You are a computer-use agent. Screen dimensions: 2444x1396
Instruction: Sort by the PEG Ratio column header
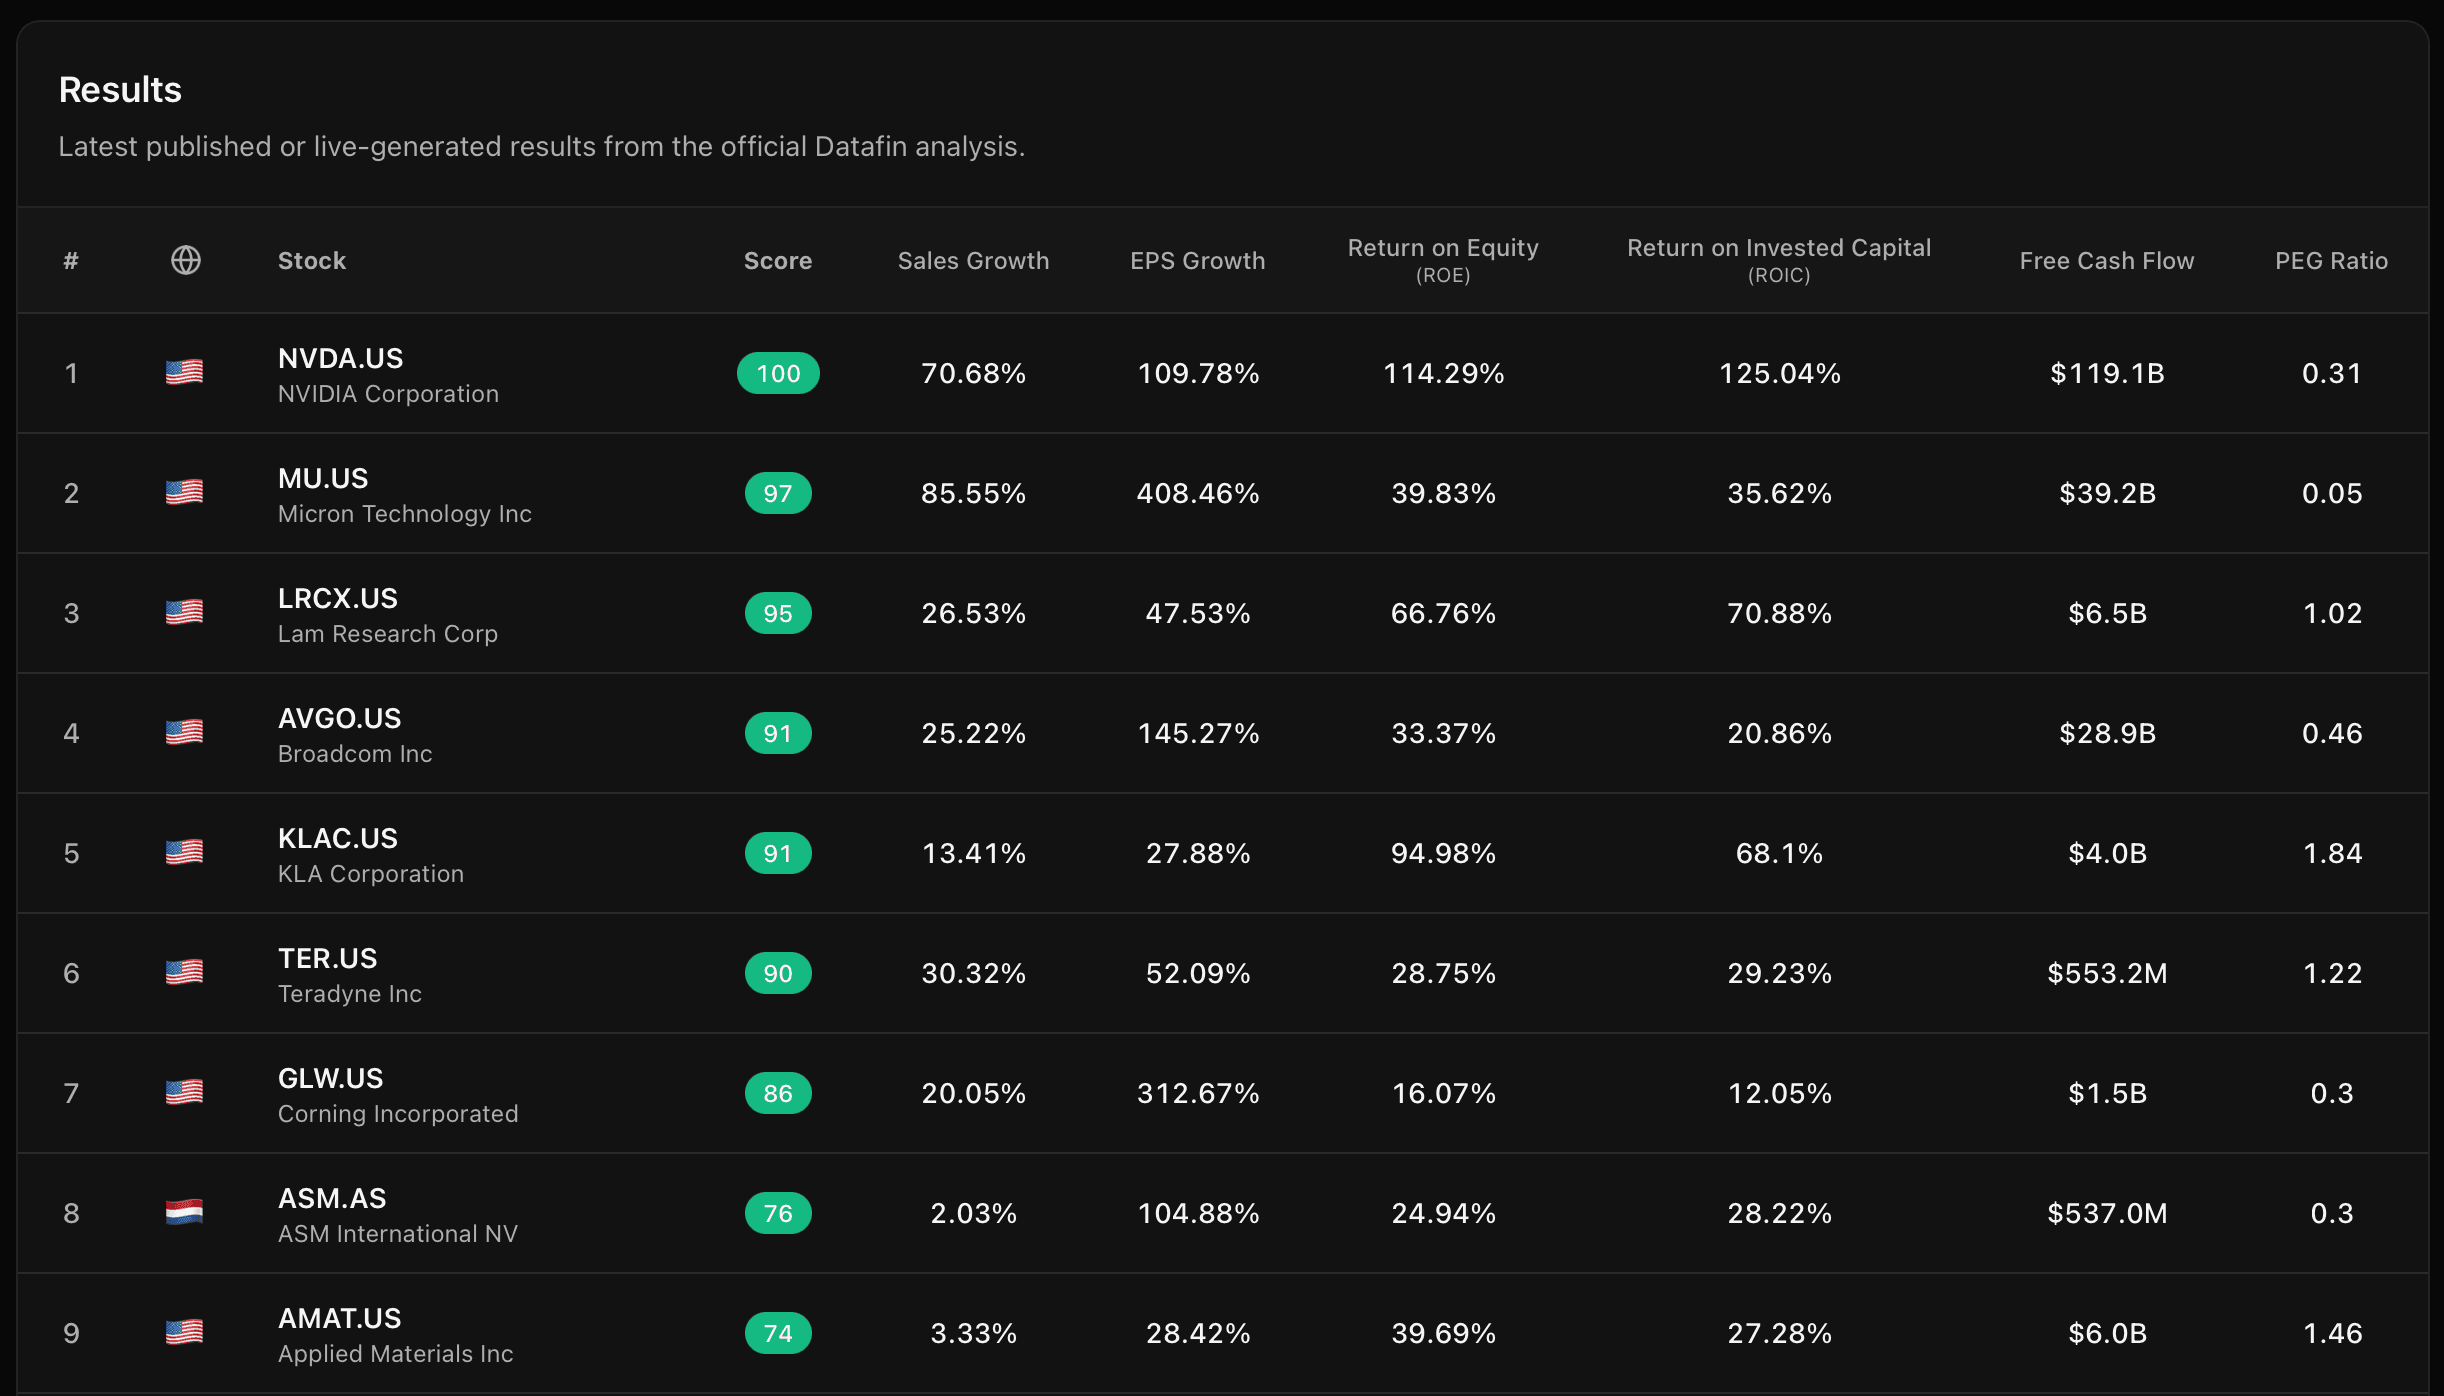2331,261
